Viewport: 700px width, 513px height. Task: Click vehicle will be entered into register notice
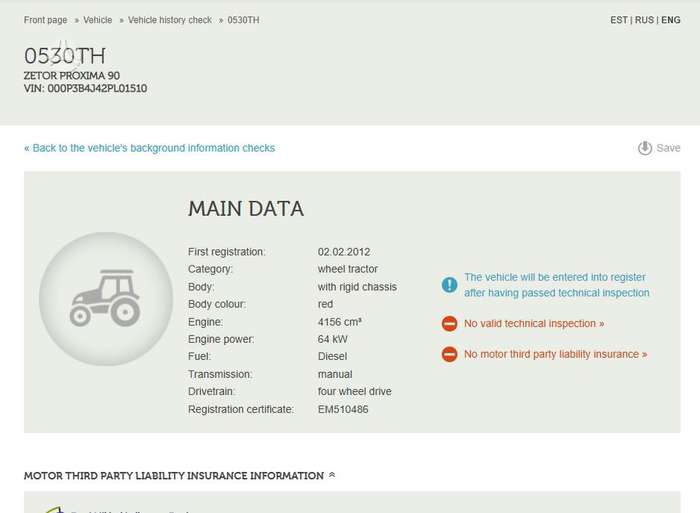(x=557, y=285)
